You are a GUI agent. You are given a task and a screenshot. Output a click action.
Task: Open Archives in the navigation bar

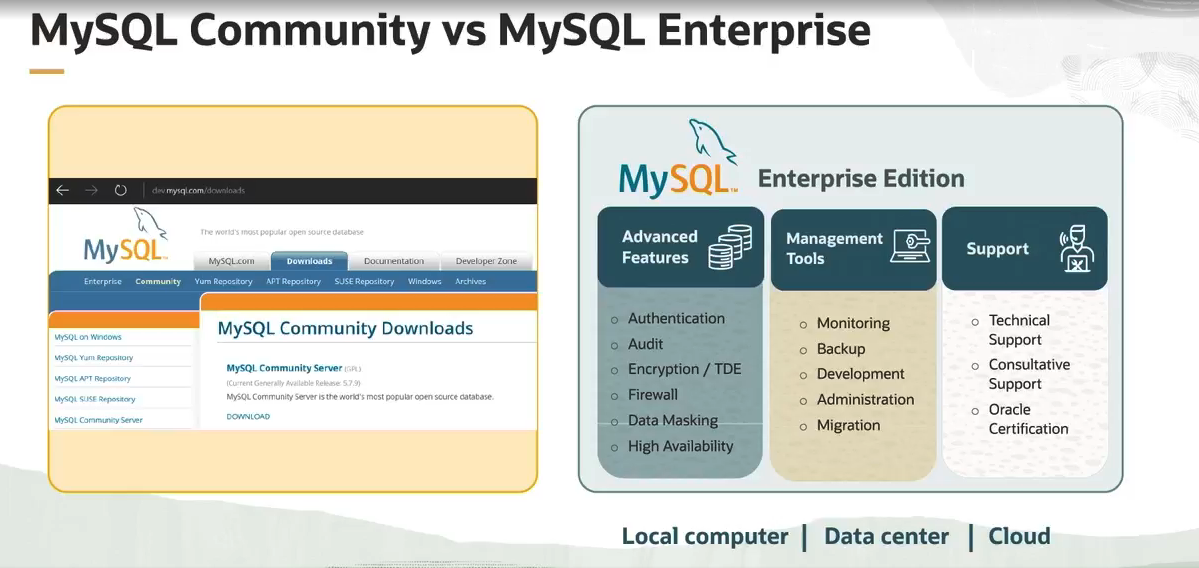pos(470,282)
